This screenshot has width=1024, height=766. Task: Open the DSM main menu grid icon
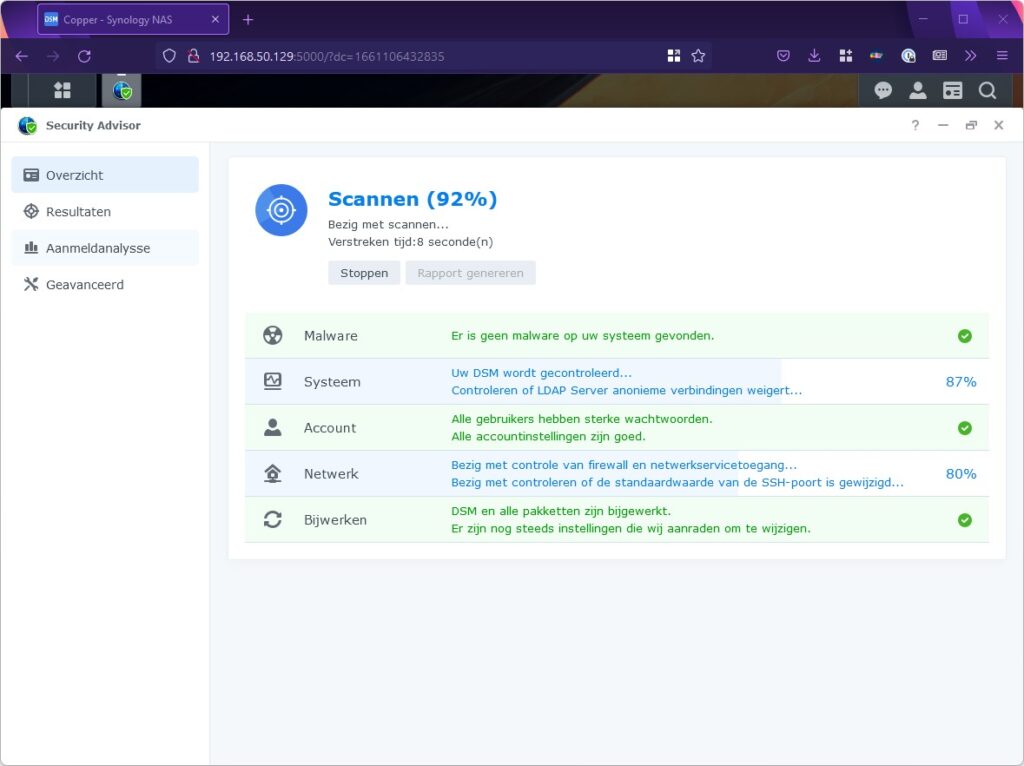click(62, 90)
